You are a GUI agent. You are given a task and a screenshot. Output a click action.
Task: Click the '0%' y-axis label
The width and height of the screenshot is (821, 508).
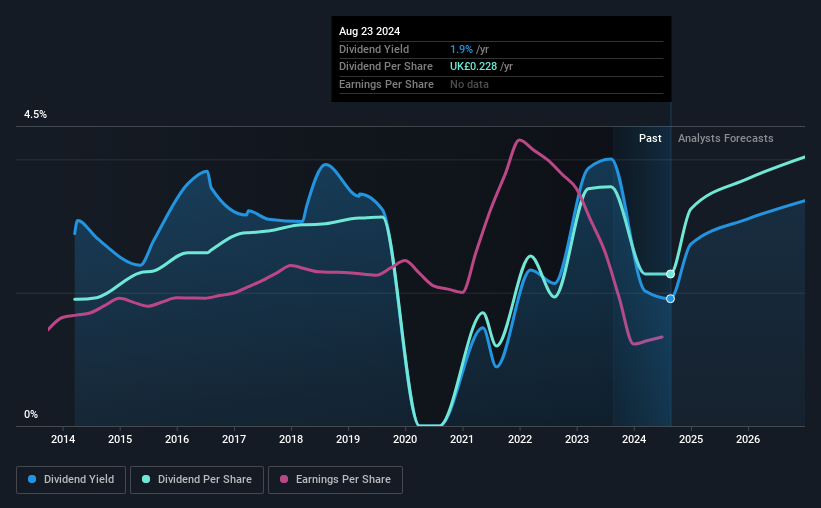pyautogui.click(x=31, y=414)
